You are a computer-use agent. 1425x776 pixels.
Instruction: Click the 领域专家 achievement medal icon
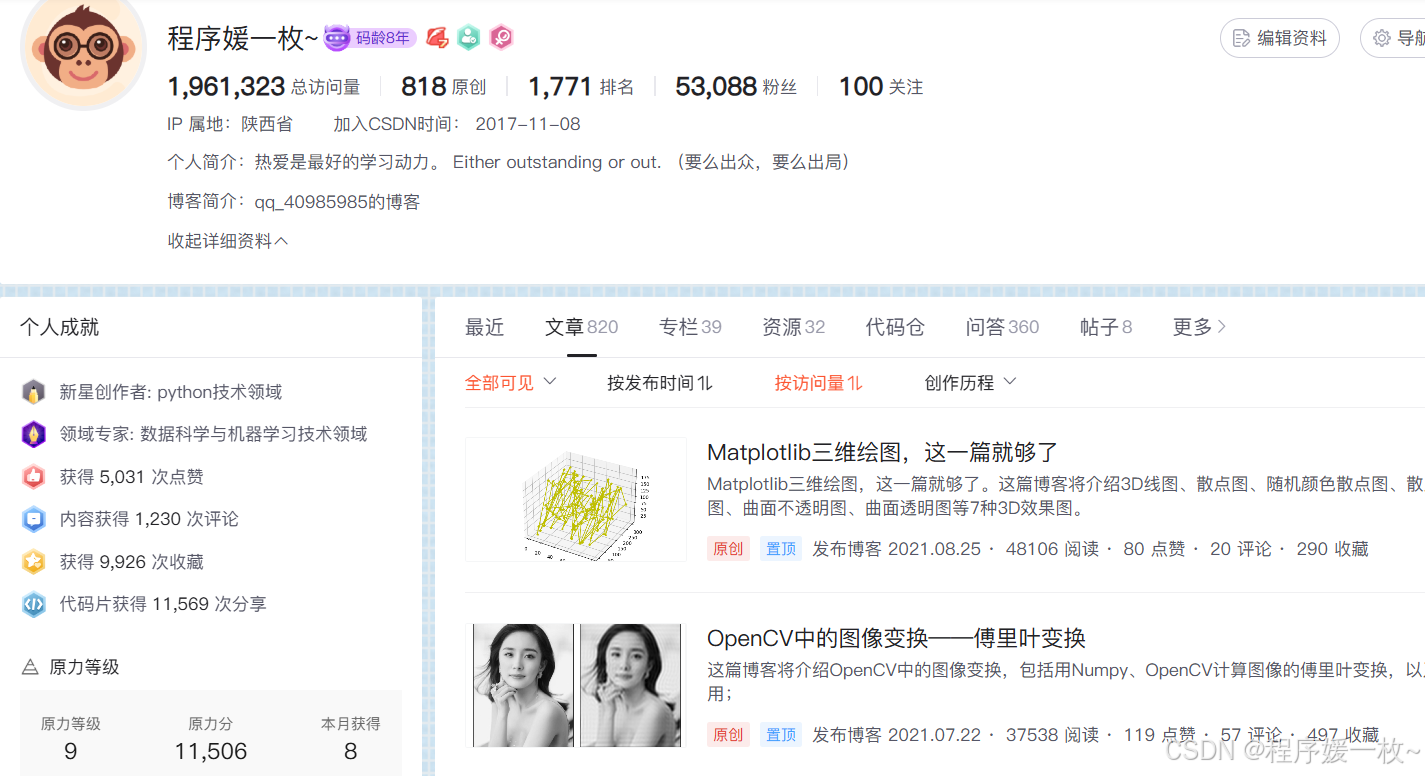(33, 434)
